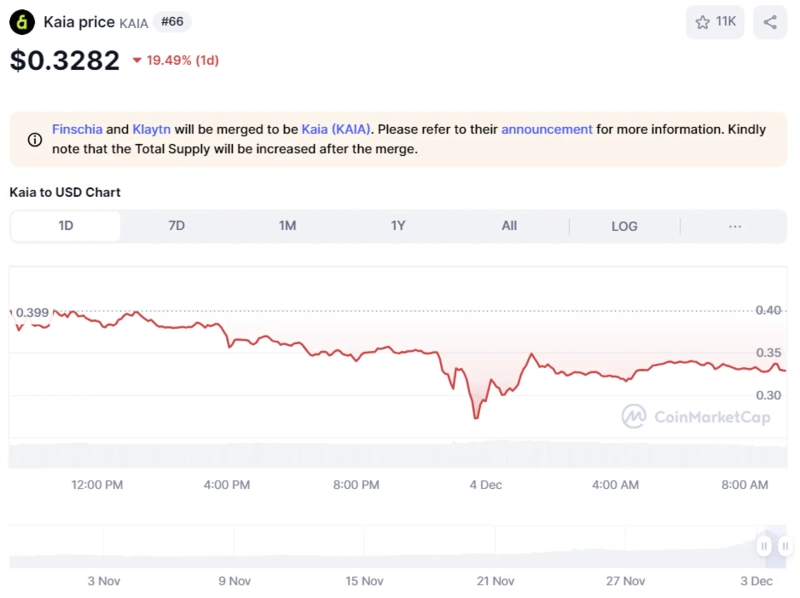
Task: Click the #66 rank badge
Action: pos(172,21)
